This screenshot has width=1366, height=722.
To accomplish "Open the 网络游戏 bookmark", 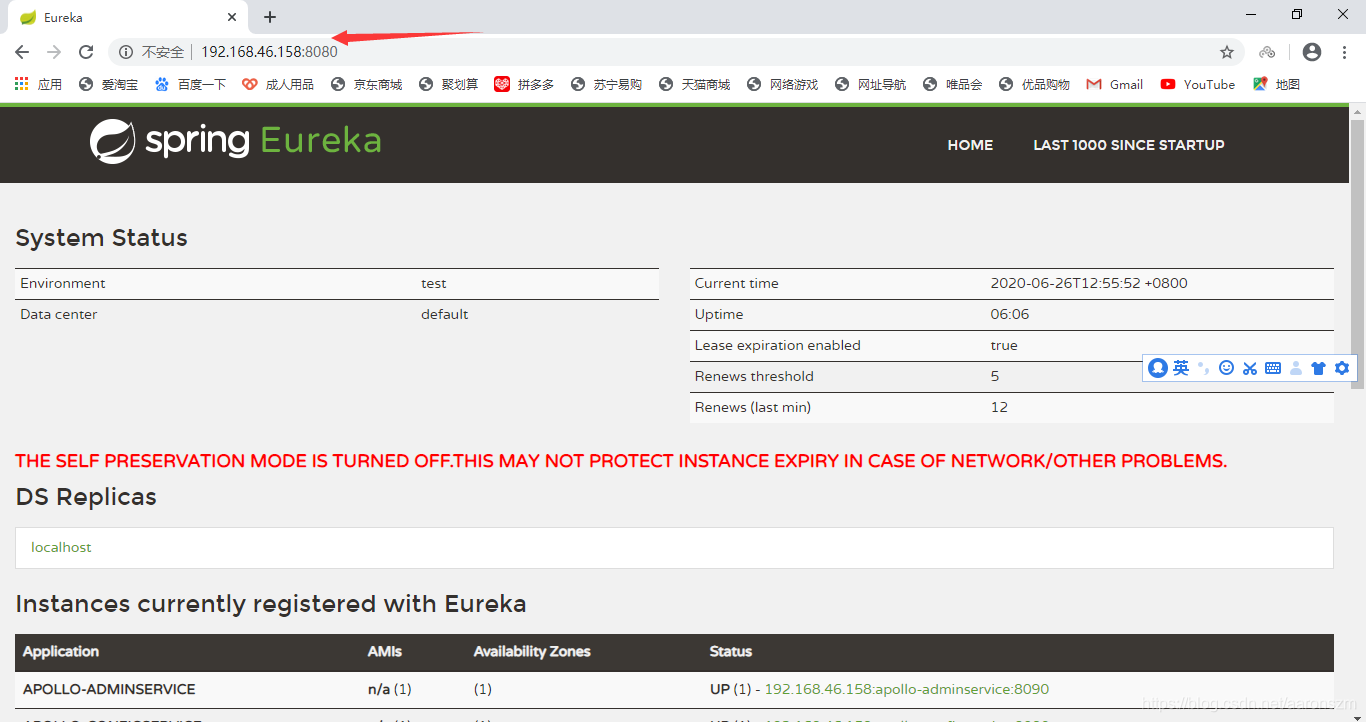I will pyautogui.click(x=782, y=85).
